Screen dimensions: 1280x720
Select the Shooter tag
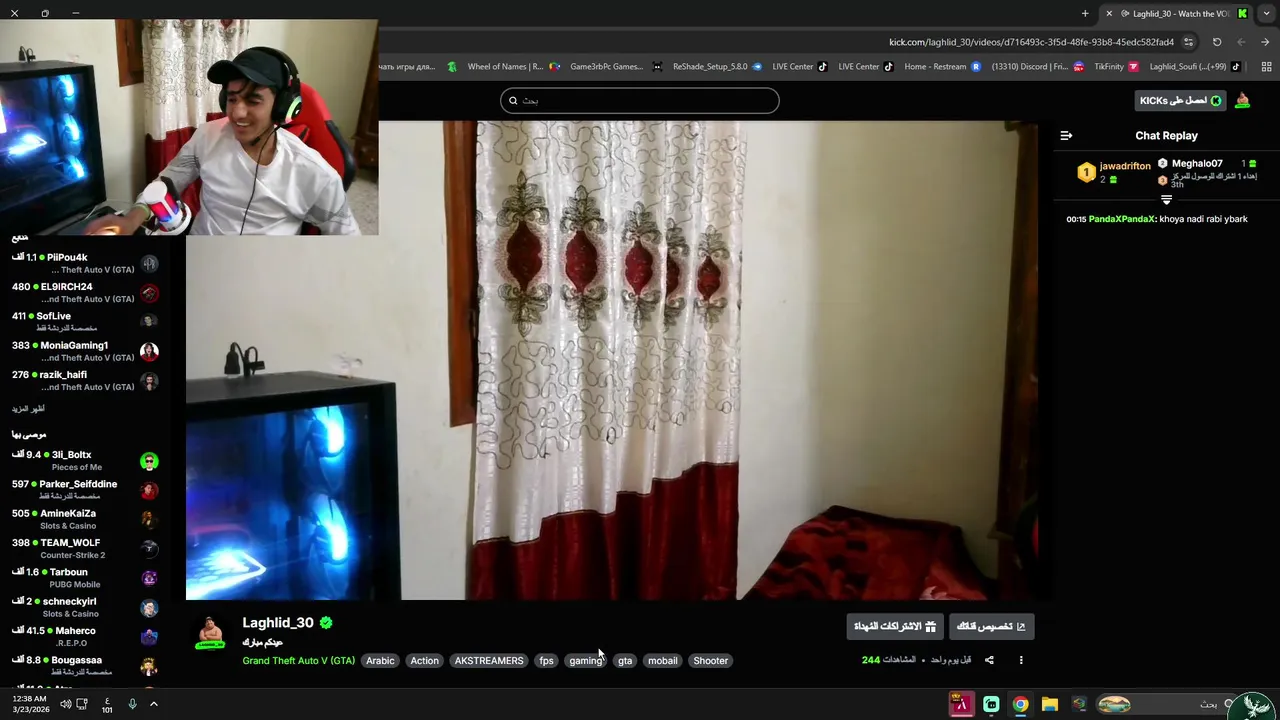[711, 661]
